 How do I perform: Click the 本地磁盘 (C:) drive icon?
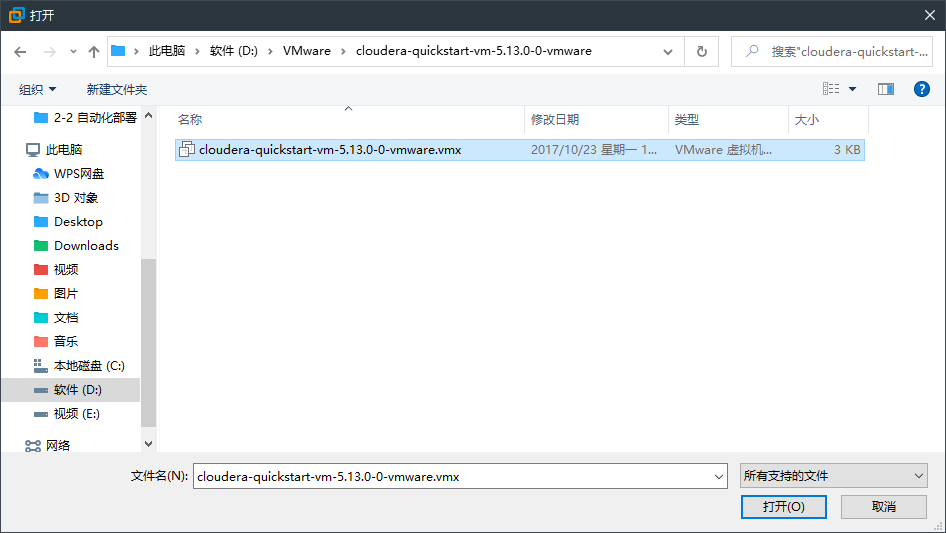click(40, 366)
